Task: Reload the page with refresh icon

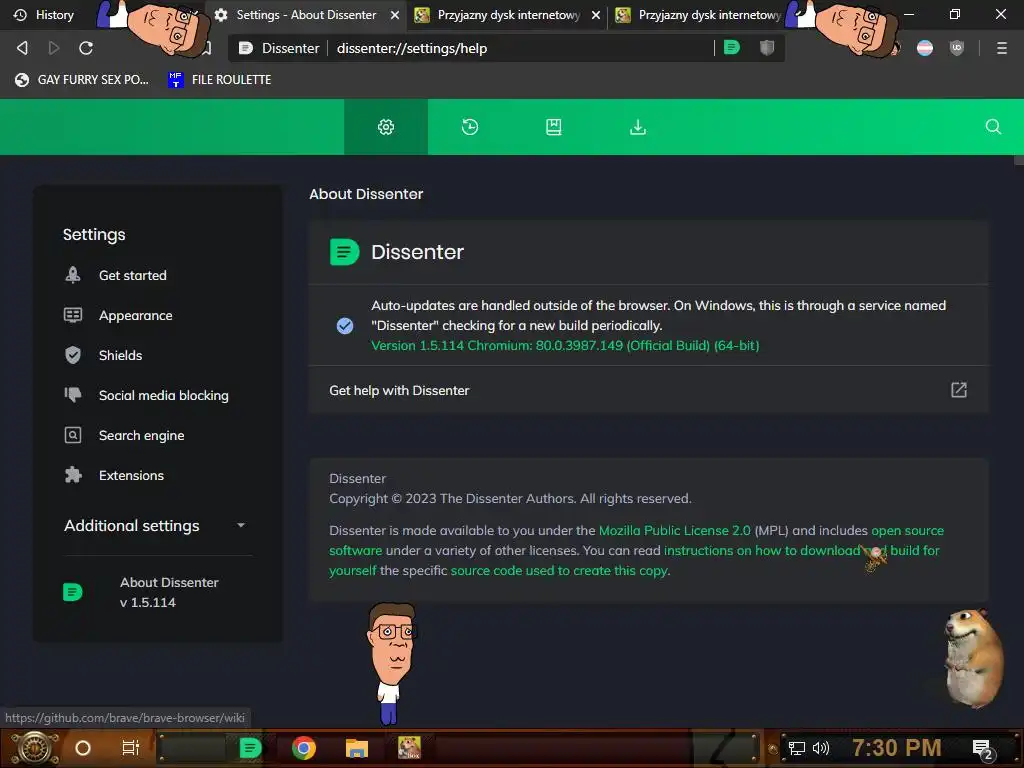Action: pos(86,48)
